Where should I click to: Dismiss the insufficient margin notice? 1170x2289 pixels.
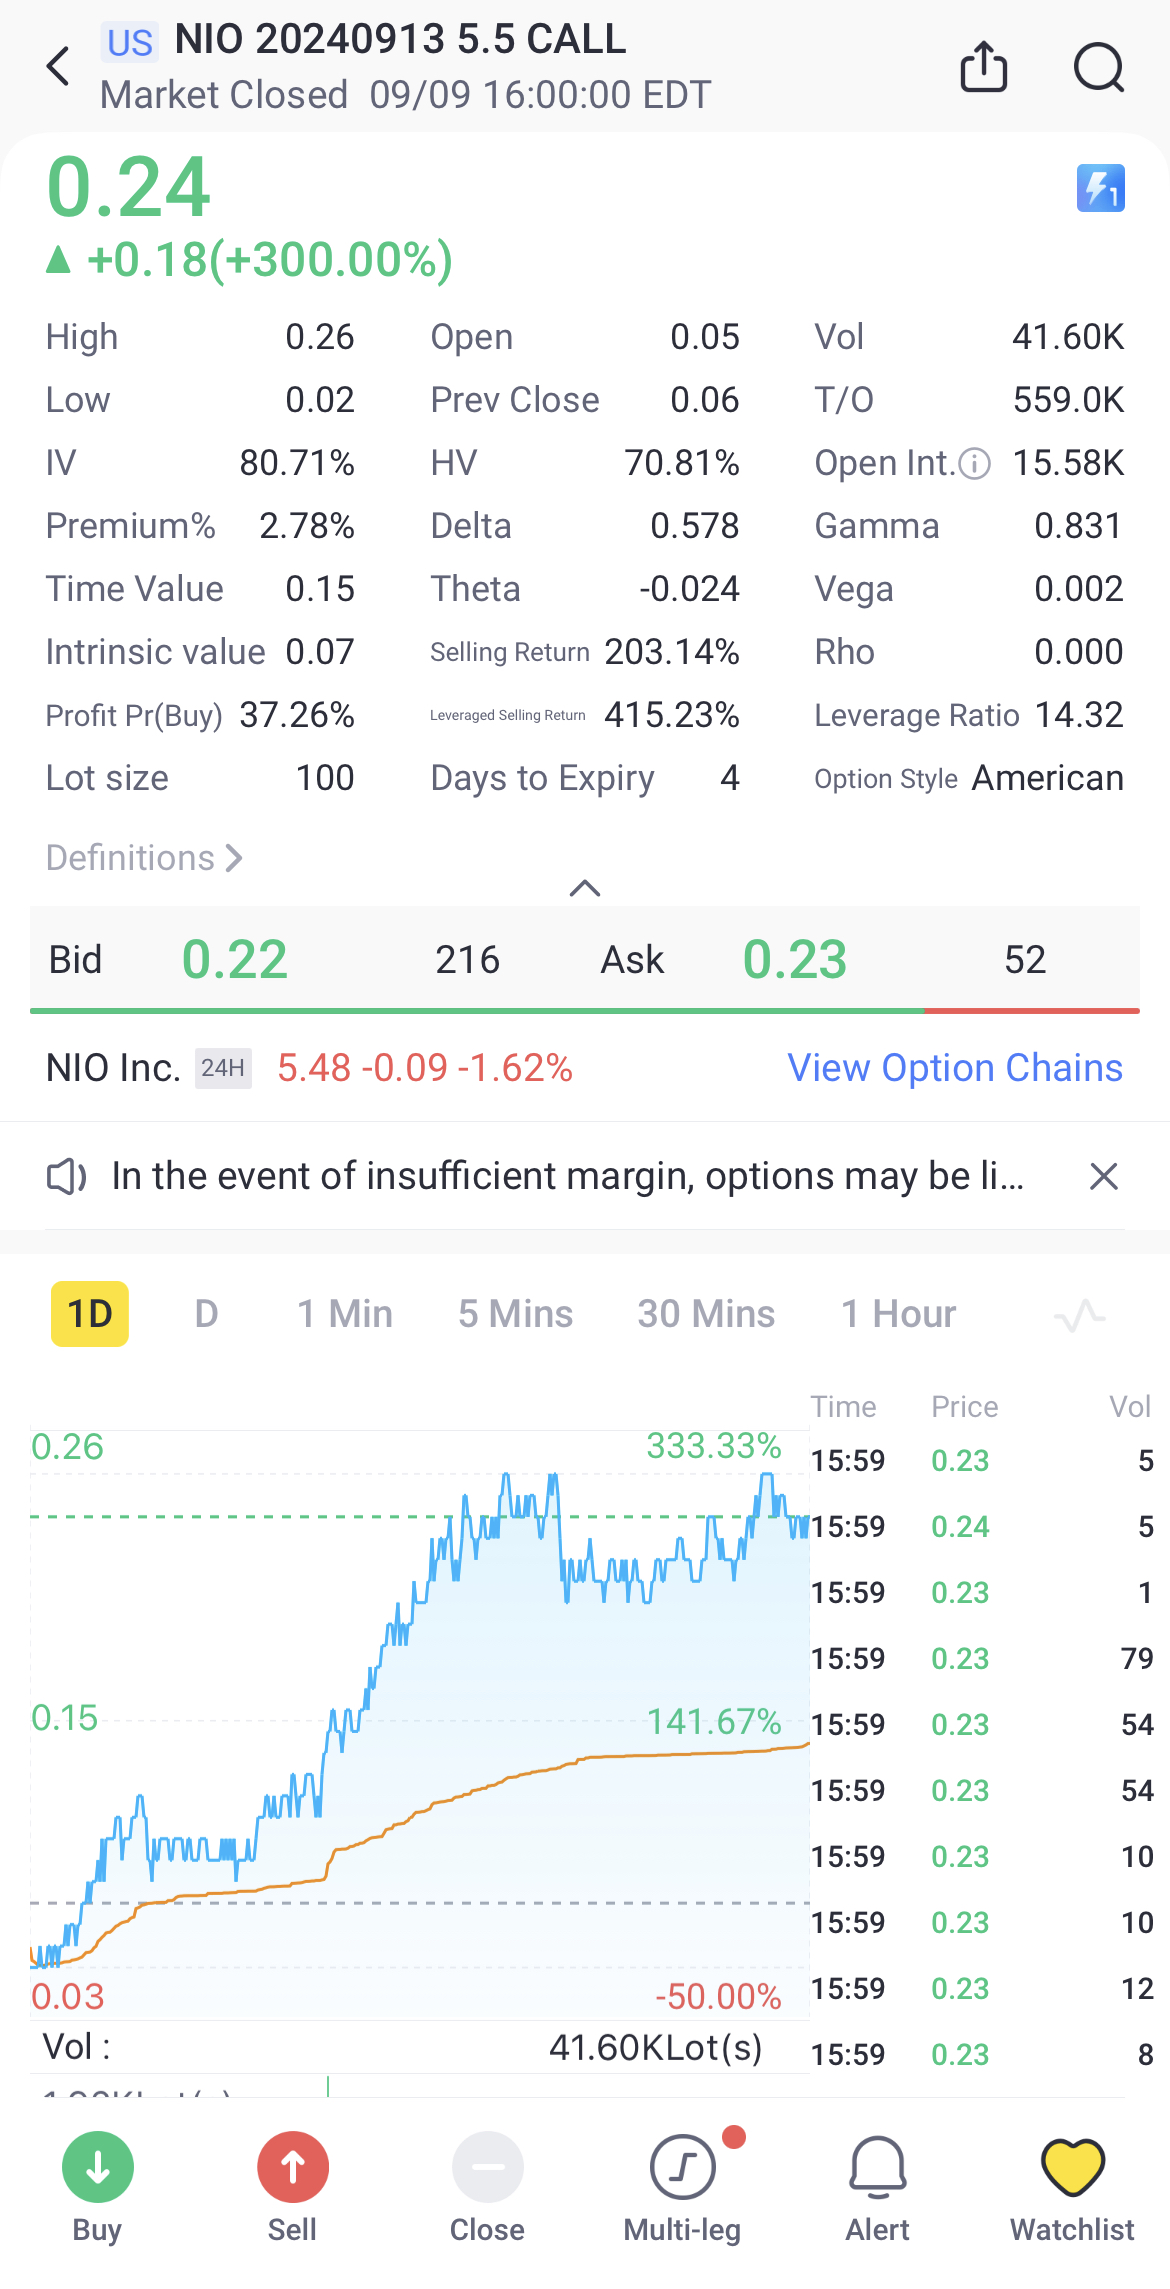point(1103,1177)
